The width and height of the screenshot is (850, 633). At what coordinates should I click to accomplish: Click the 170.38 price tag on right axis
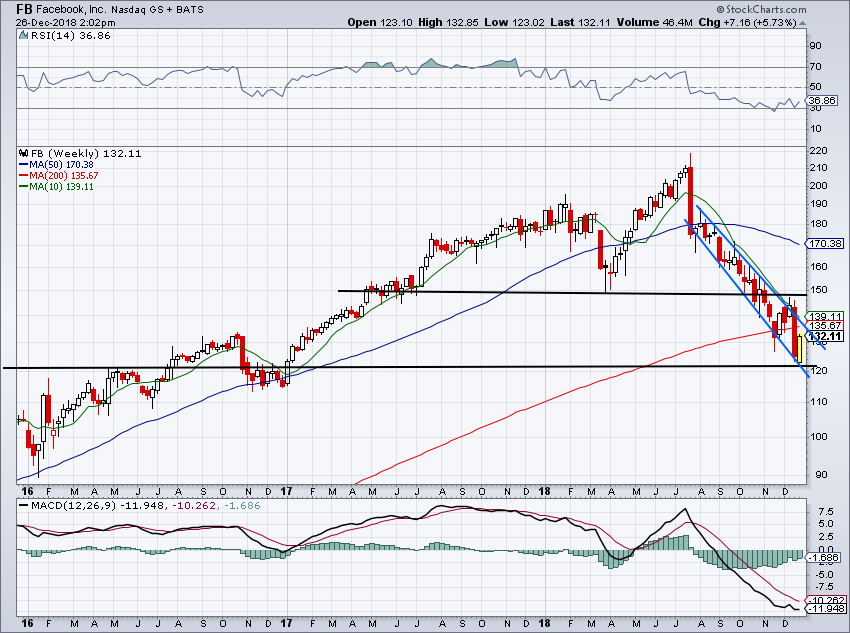825,244
